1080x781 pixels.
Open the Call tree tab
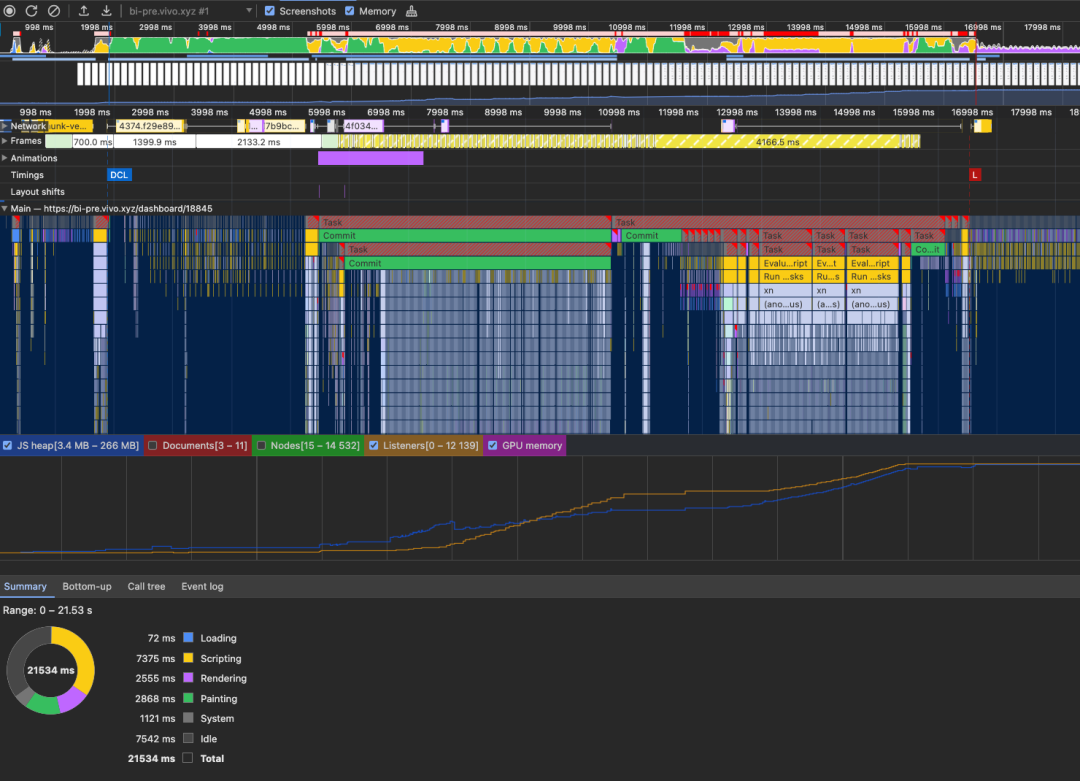tap(147, 586)
